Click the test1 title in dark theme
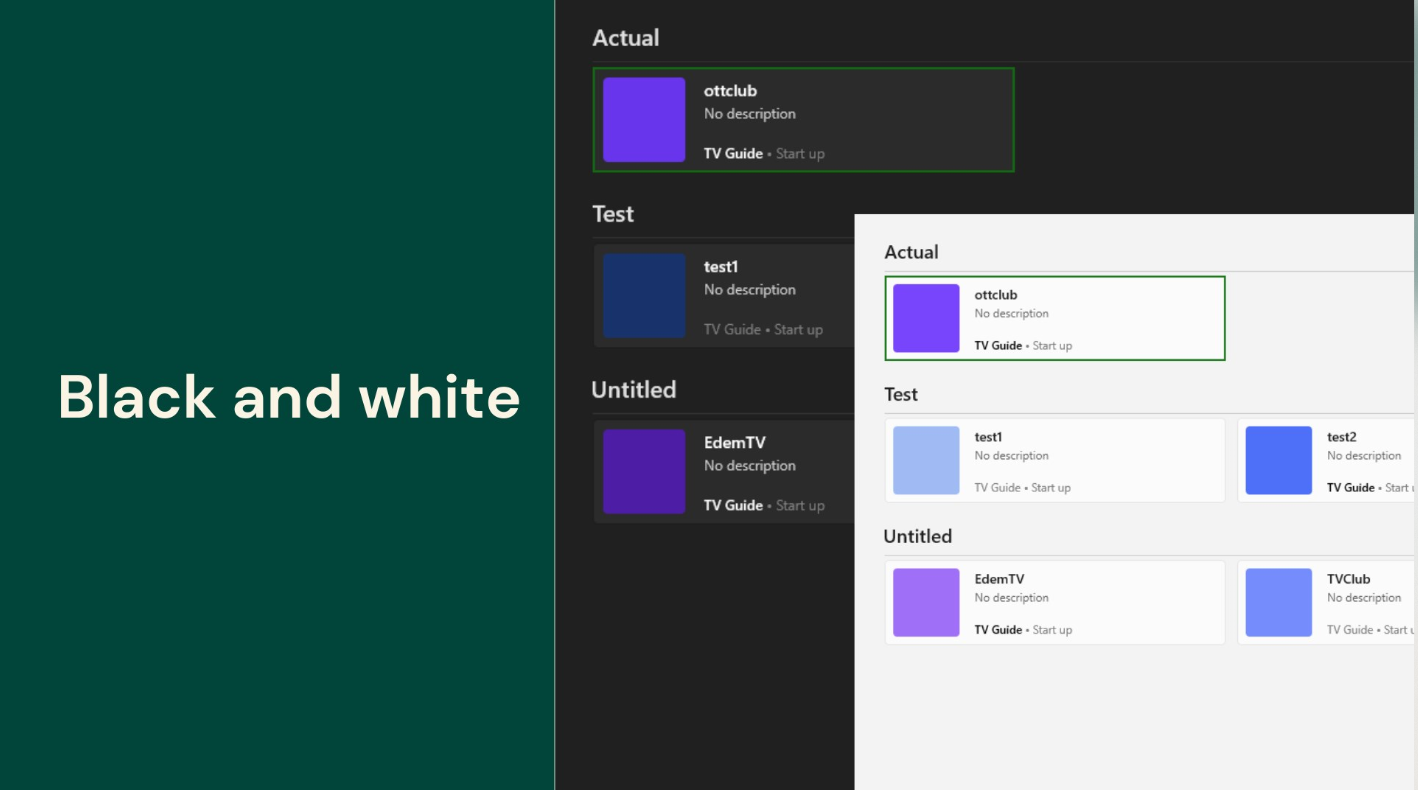The image size is (1418, 790). pos(720,267)
